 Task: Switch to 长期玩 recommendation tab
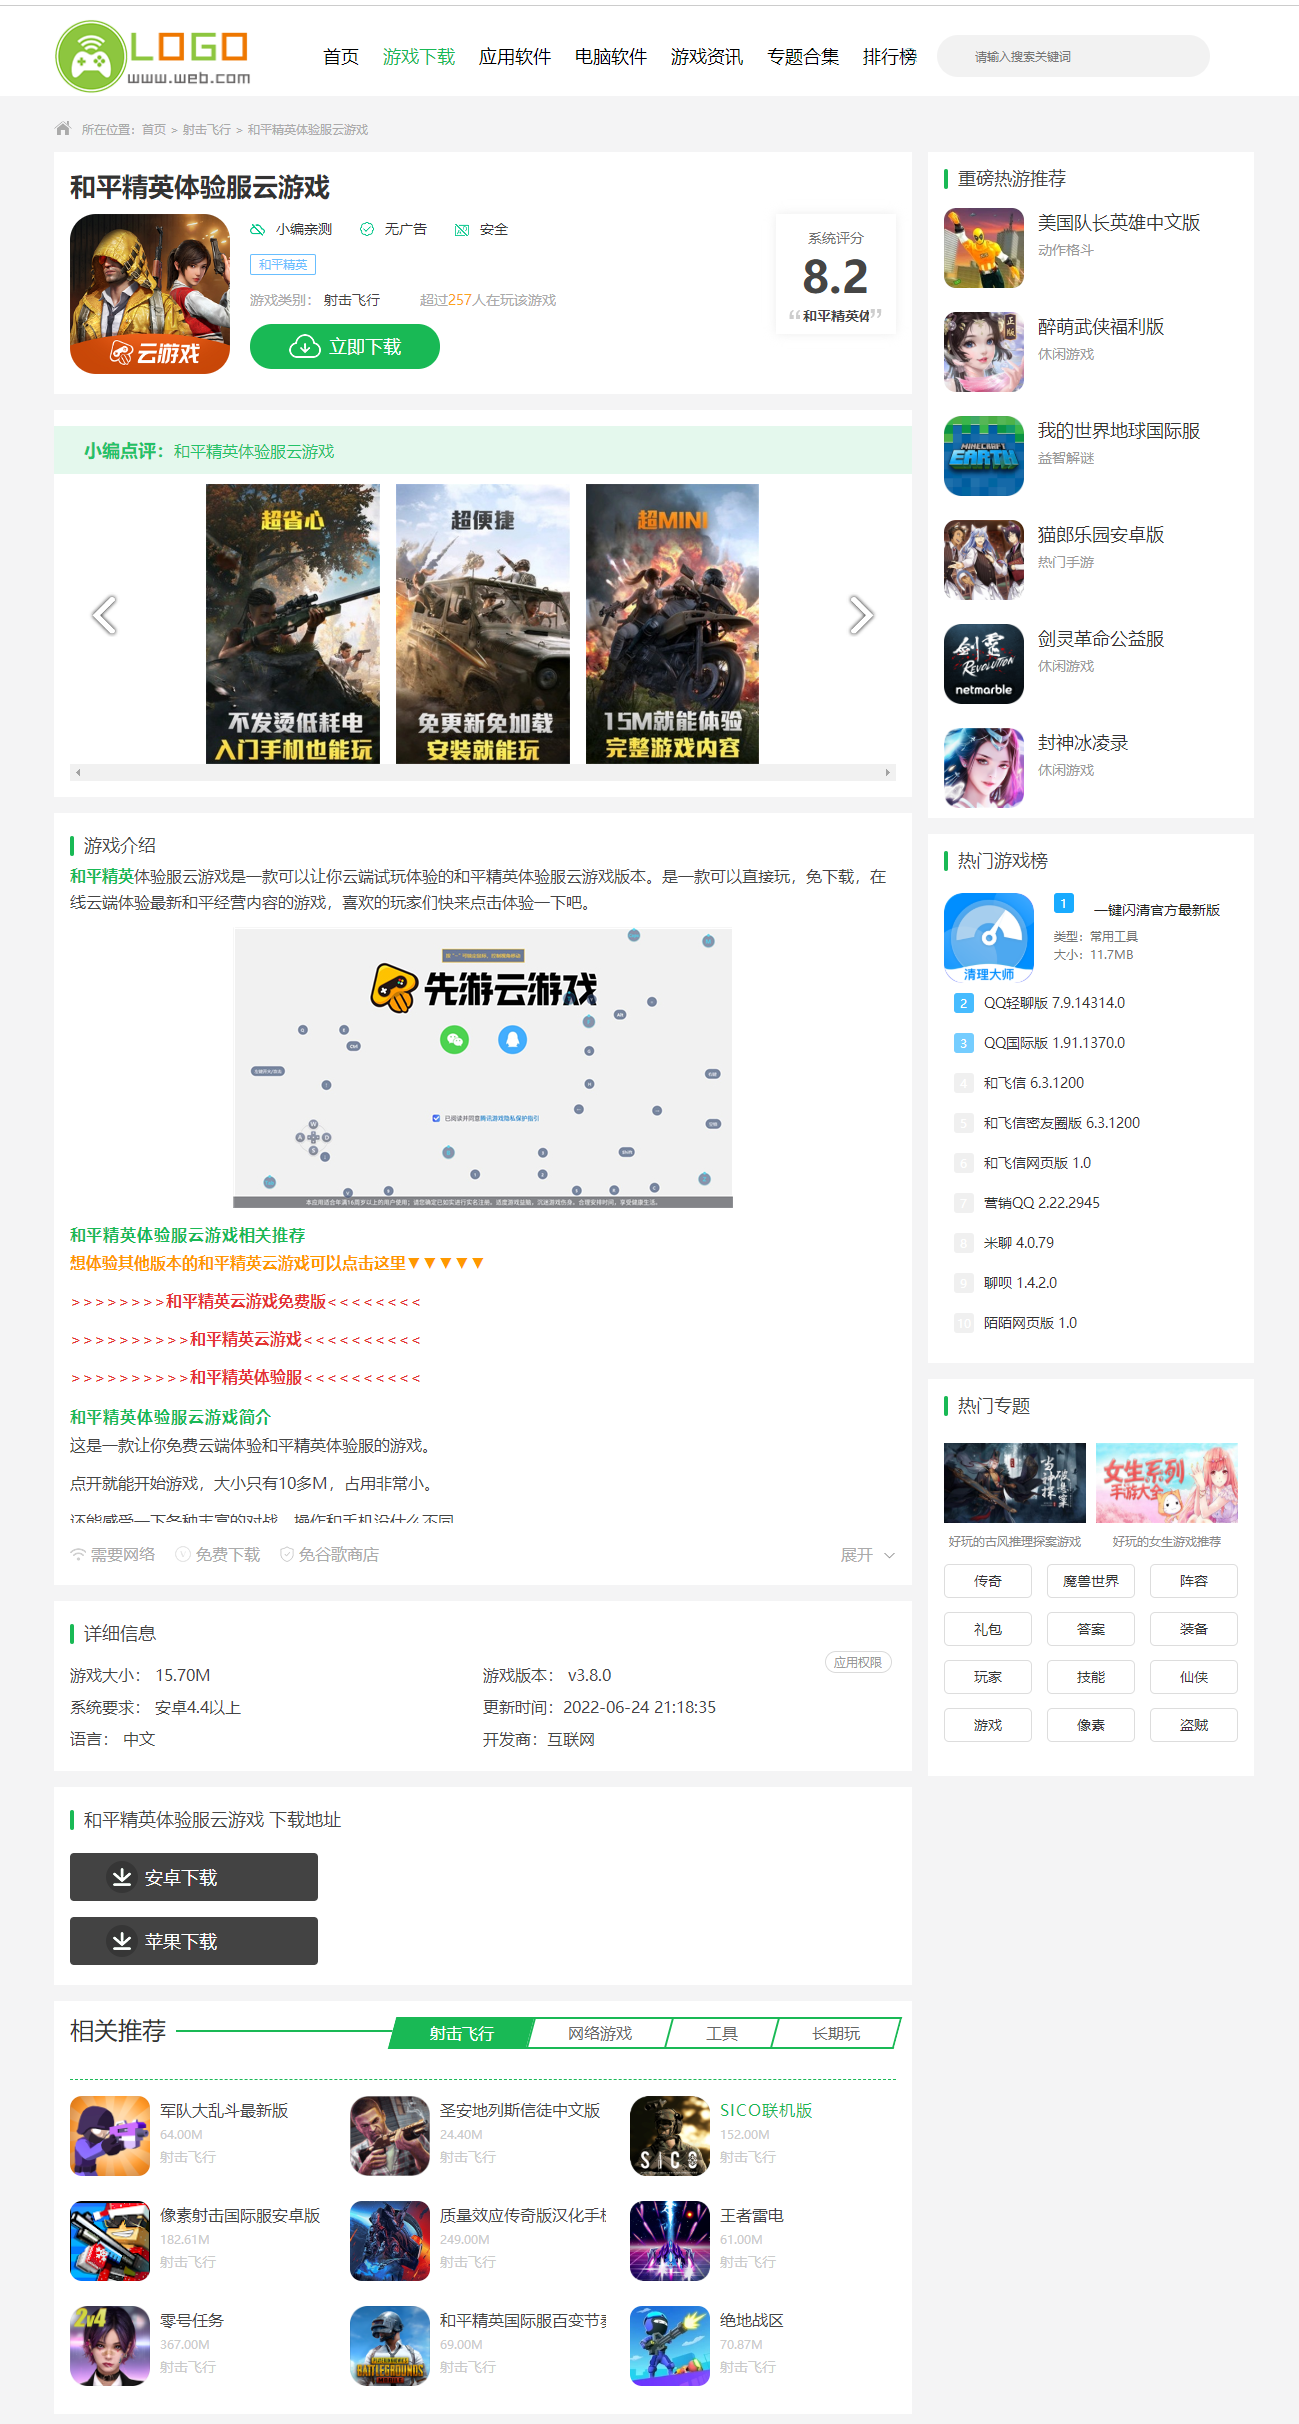click(x=836, y=2033)
